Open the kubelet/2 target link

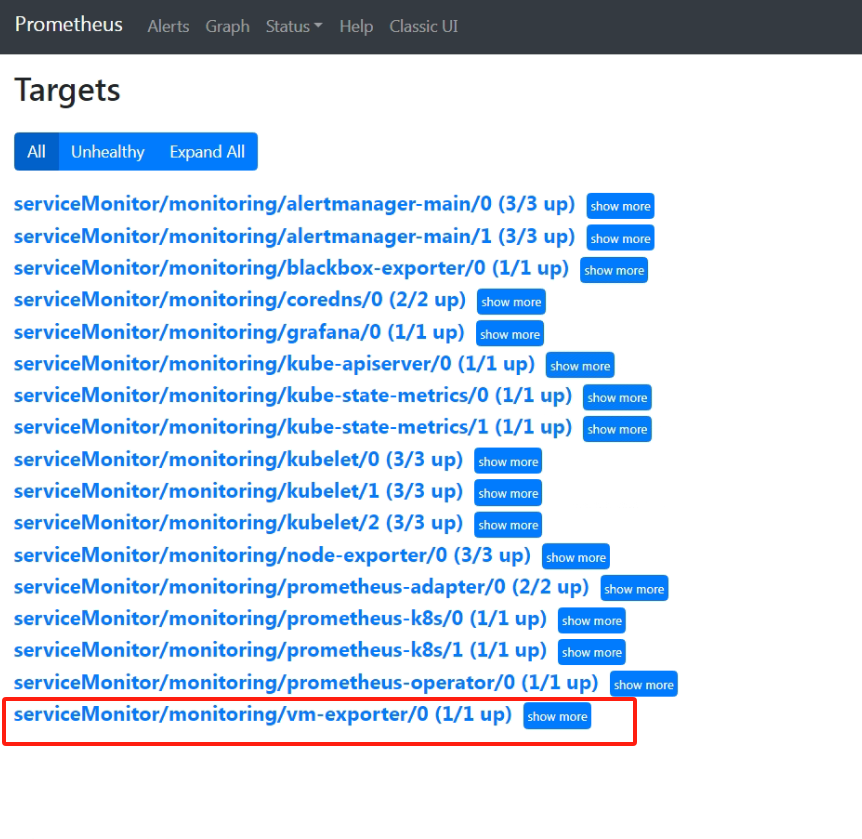(238, 523)
